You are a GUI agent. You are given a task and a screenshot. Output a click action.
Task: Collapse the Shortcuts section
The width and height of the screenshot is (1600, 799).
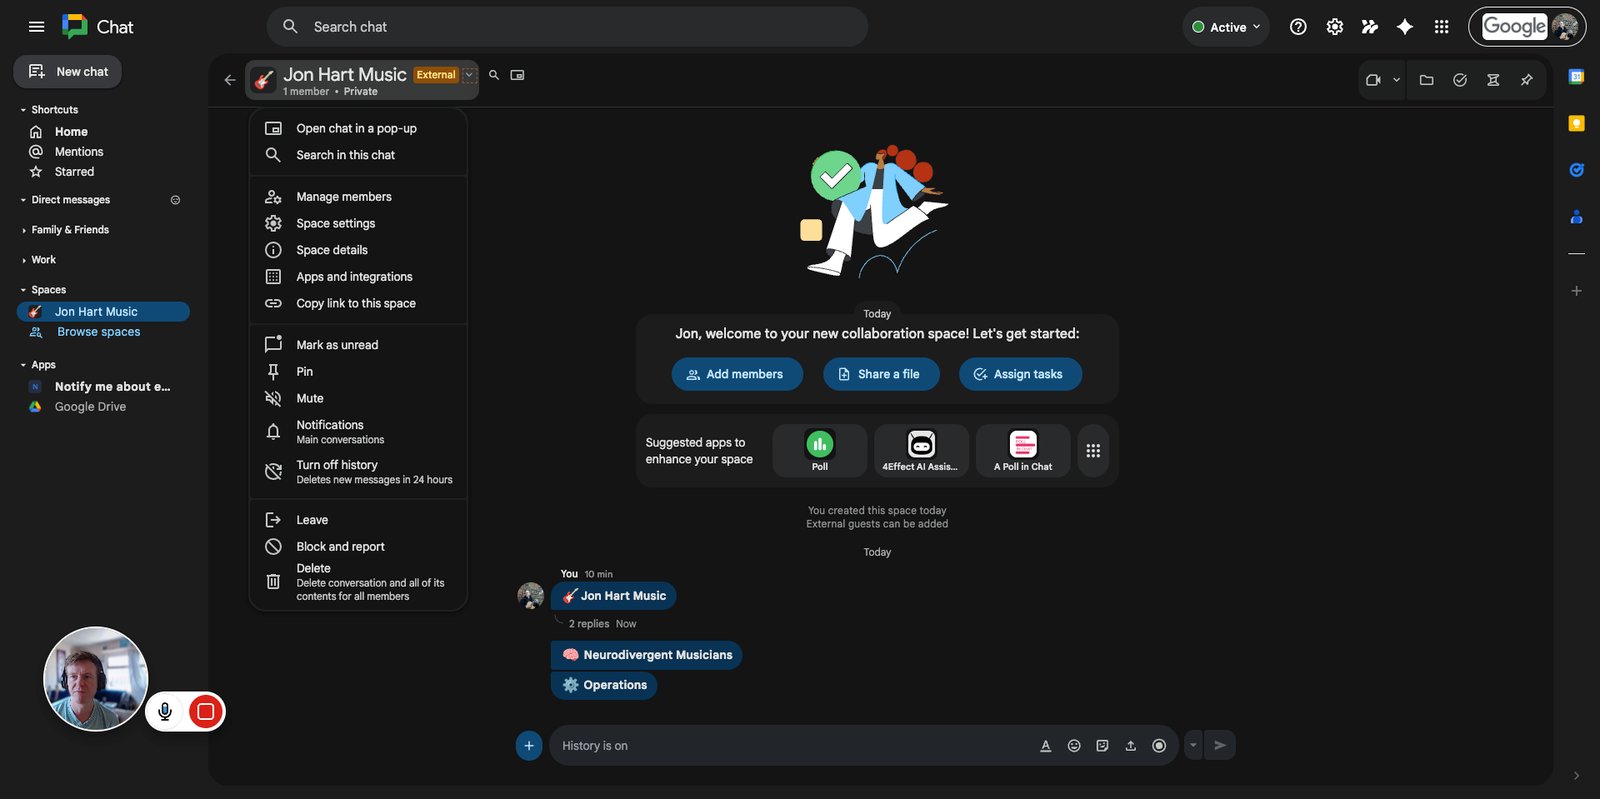[x=23, y=110]
